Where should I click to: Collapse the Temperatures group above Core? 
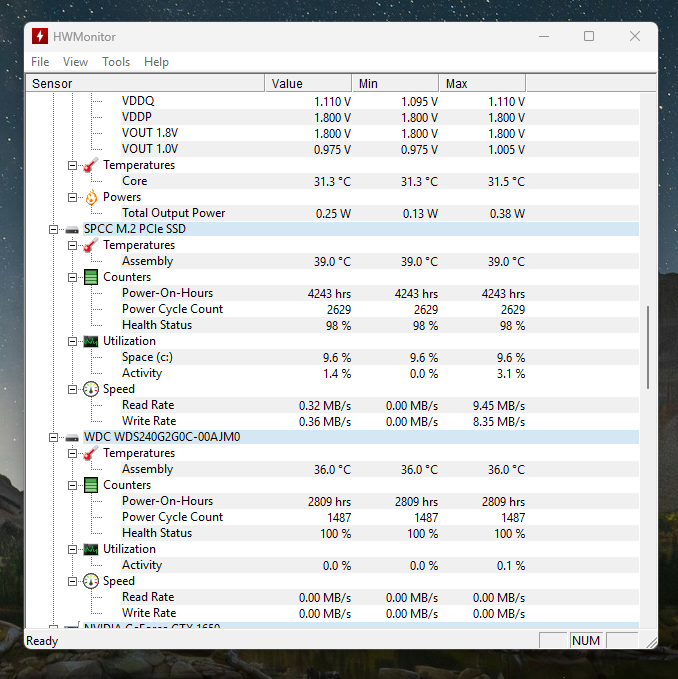pyautogui.click(x=72, y=165)
